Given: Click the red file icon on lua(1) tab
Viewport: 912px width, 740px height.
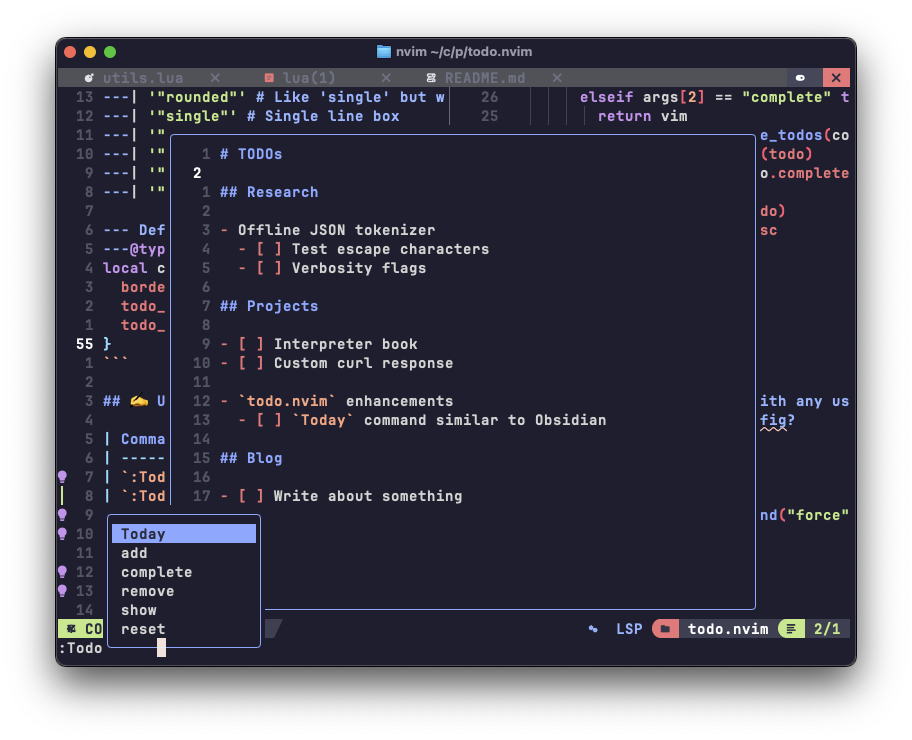Looking at the screenshot, I should 269,77.
